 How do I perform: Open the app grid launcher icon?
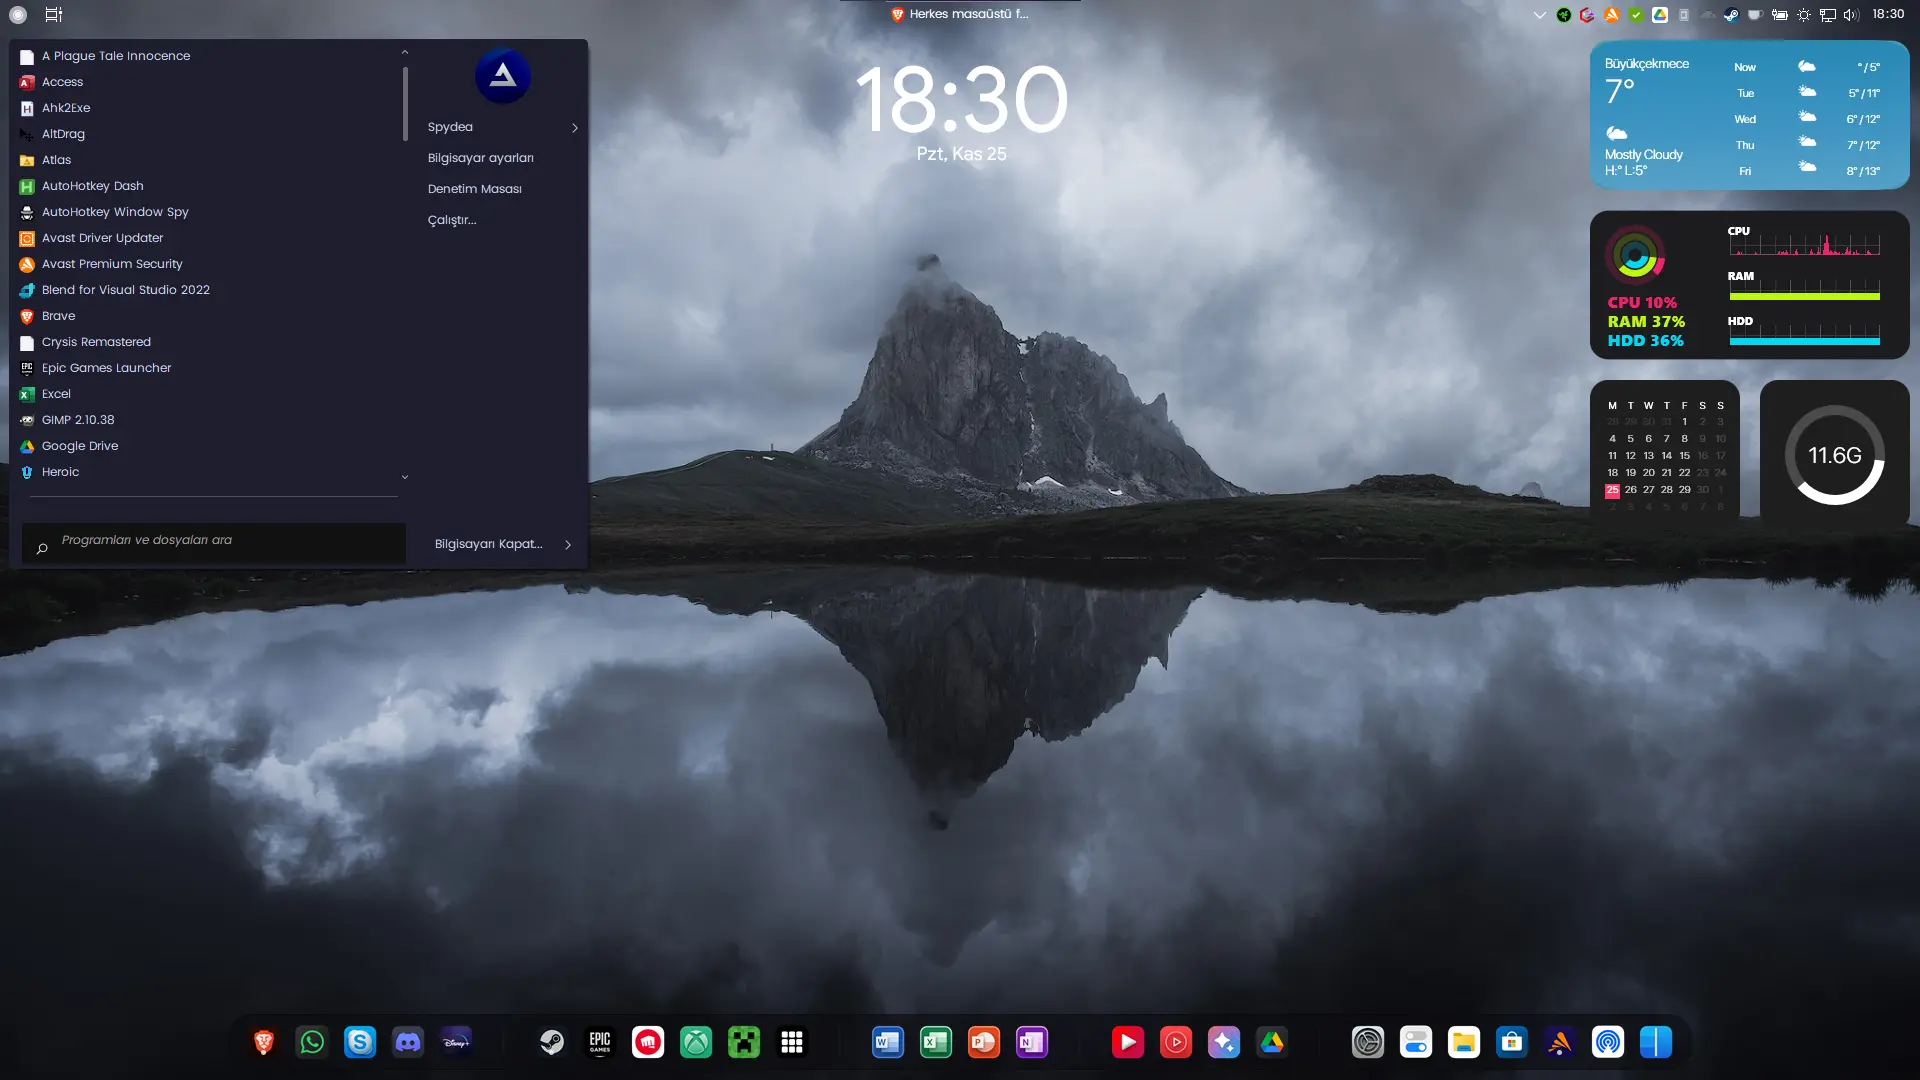click(x=792, y=1042)
